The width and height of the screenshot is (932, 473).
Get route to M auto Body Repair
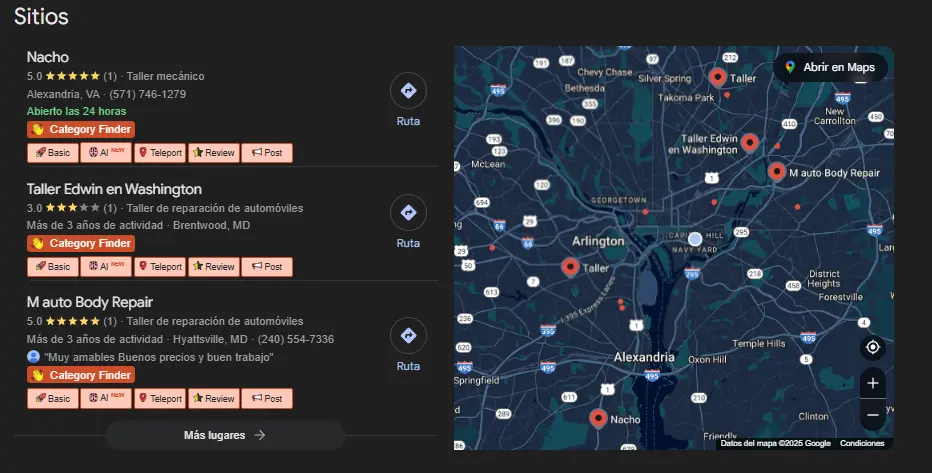408,336
